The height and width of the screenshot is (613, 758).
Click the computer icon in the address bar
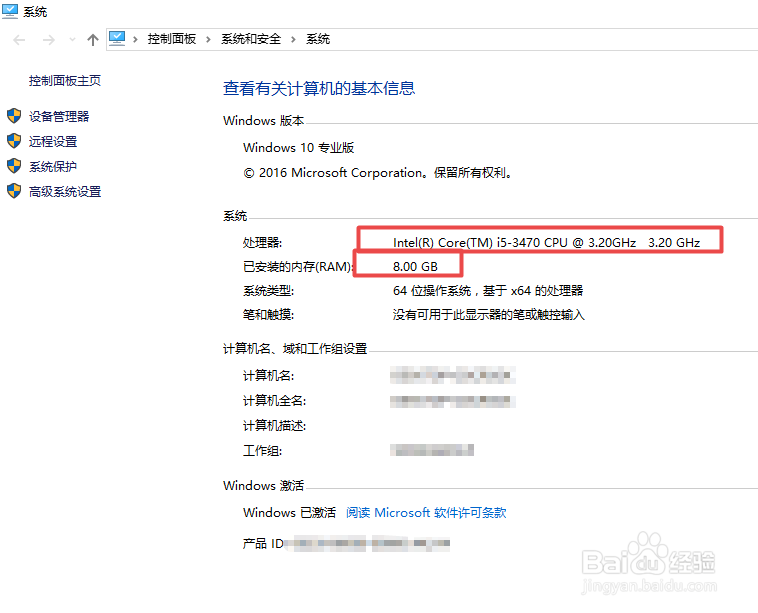click(117, 39)
